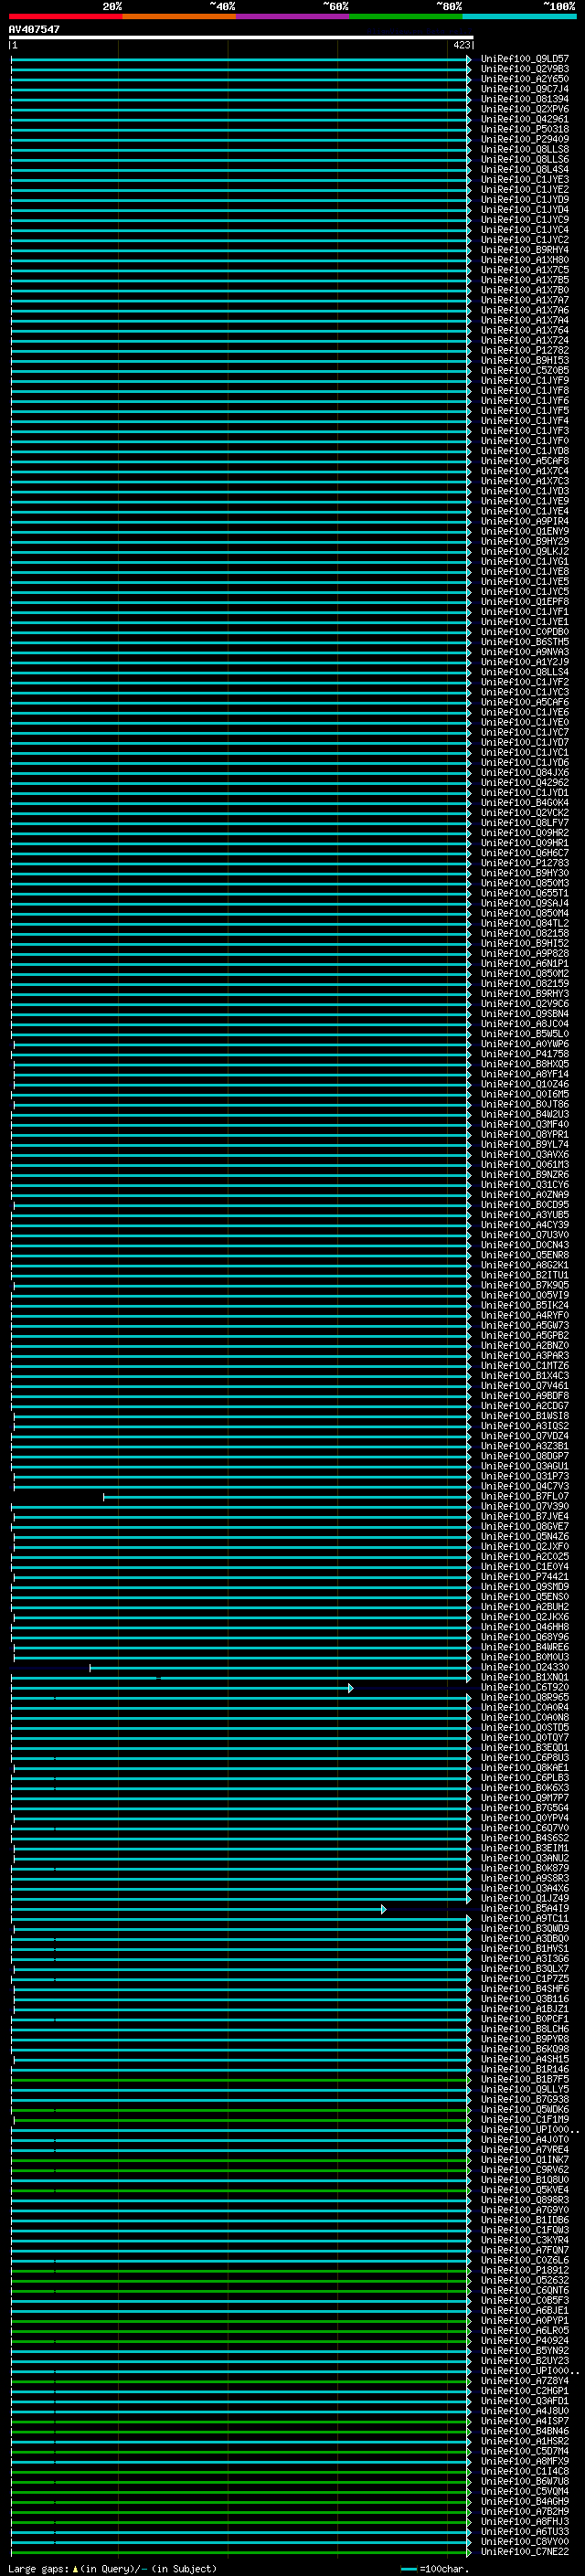The height and width of the screenshot is (2576, 585).
Task: Click hit label UniRef100_Q8LLS8
Action: pyautogui.click(x=524, y=149)
